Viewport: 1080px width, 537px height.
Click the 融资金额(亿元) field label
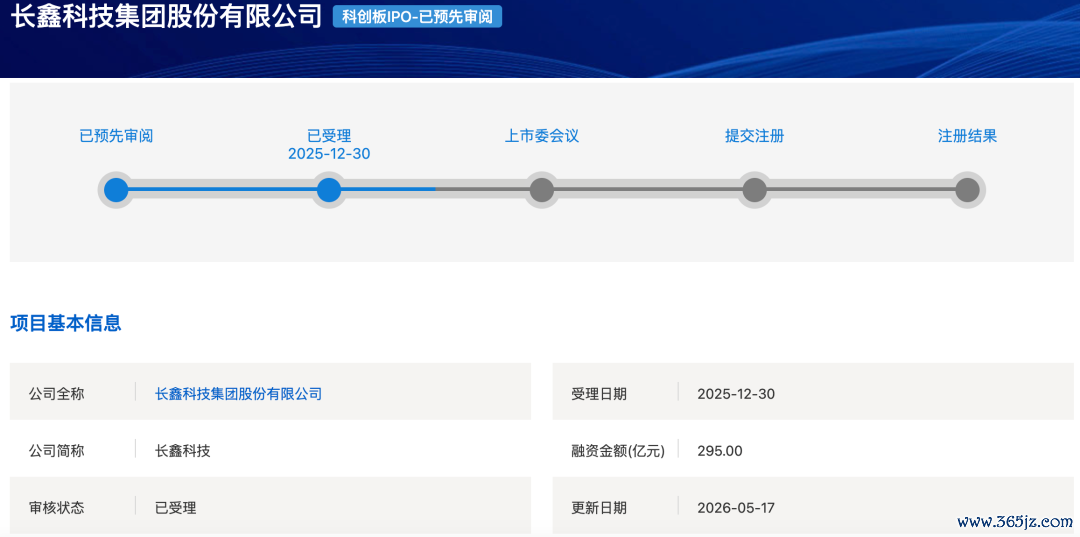619,452
